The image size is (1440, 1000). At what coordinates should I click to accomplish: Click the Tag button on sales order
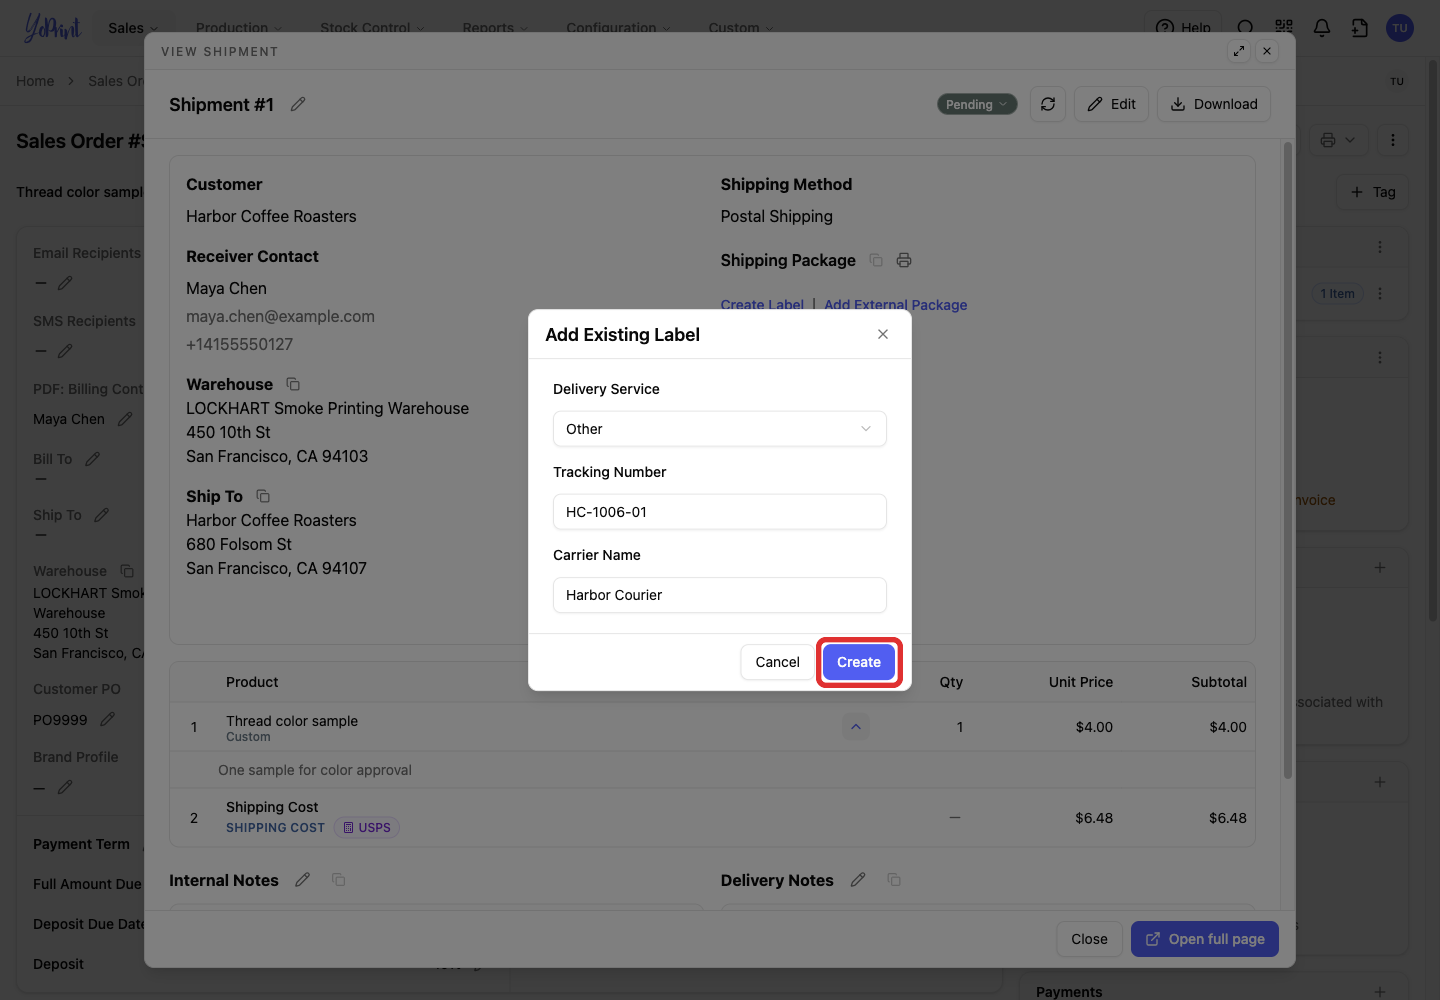(x=1373, y=192)
